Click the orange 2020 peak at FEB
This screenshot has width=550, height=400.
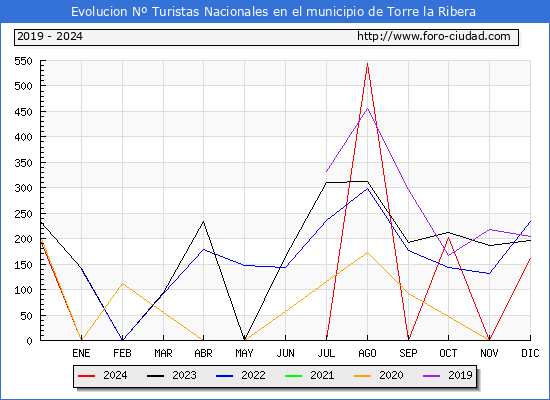click(x=122, y=284)
